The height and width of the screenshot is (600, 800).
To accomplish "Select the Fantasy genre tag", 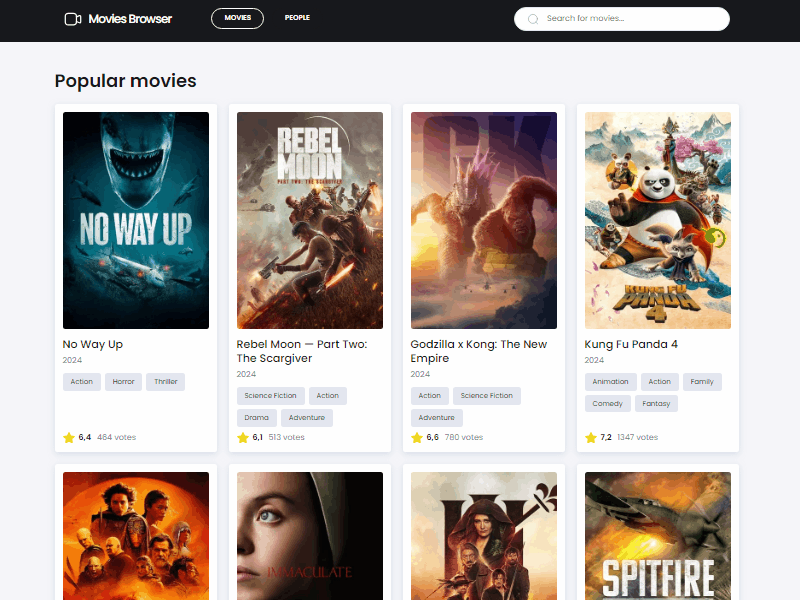I will pos(656,404).
